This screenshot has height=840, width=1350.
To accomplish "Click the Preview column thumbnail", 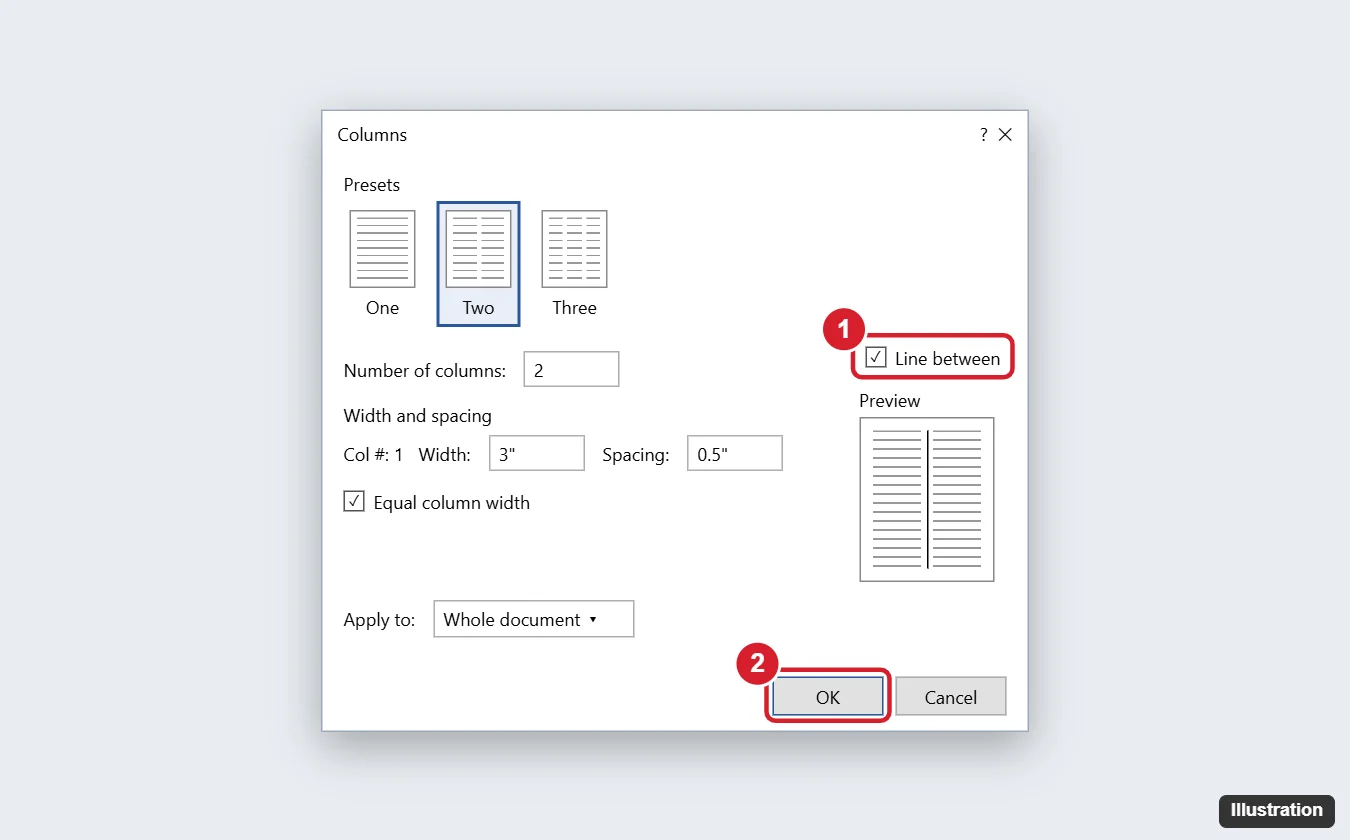I will 927,499.
